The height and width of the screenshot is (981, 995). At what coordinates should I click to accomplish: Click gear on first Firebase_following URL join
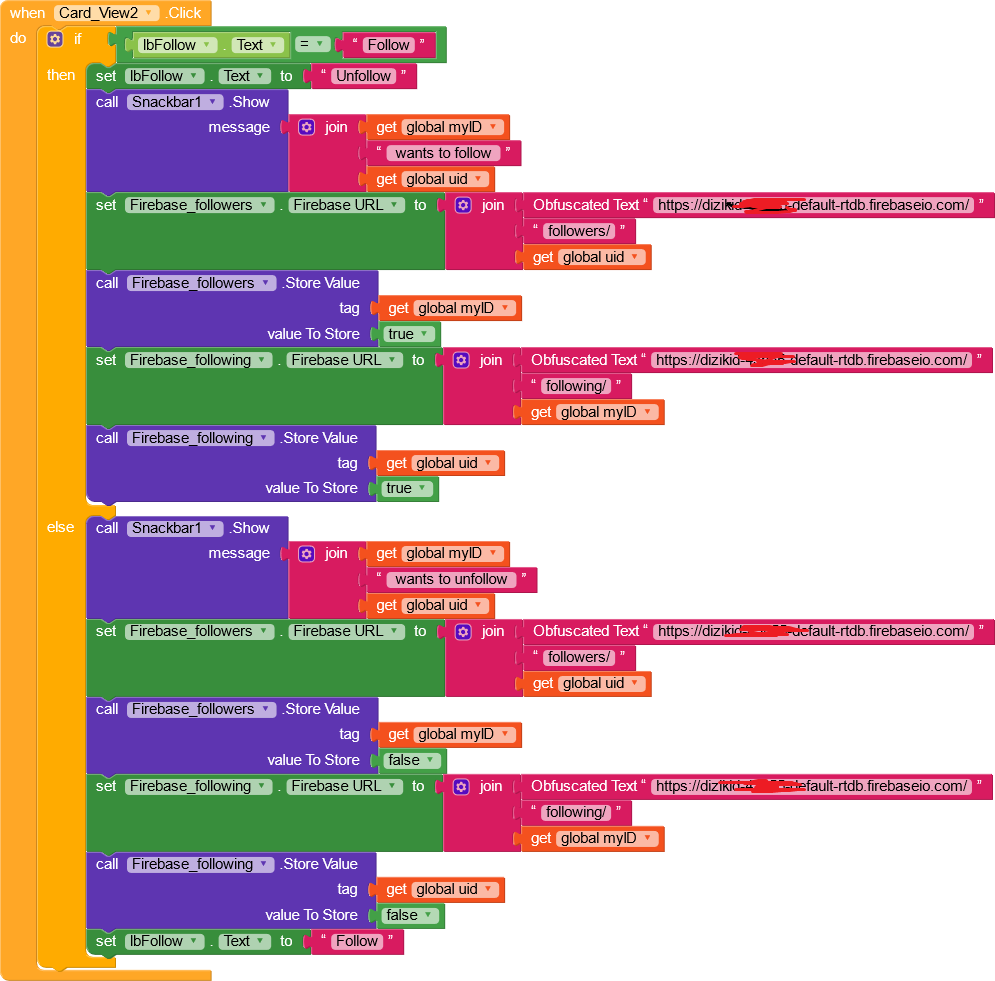pyautogui.click(x=461, y=360)
